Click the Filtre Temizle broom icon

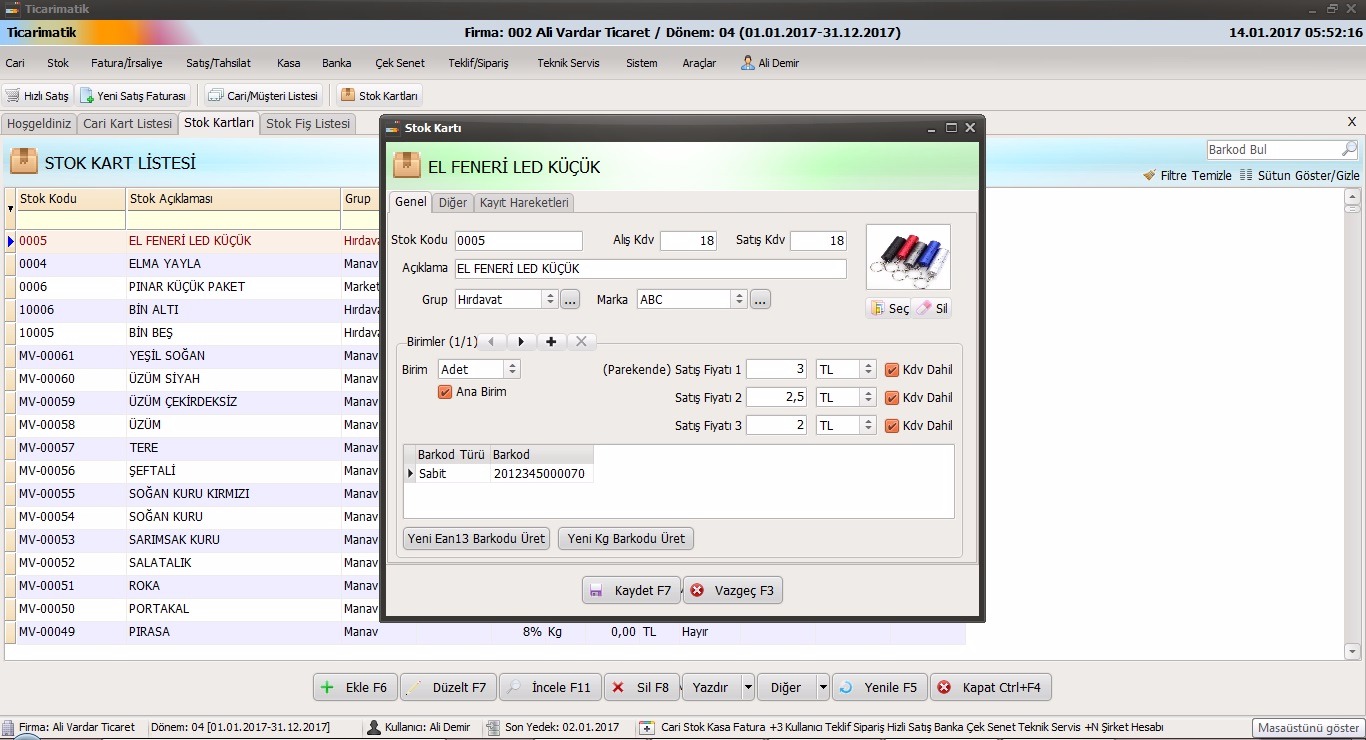(1150, 175)
